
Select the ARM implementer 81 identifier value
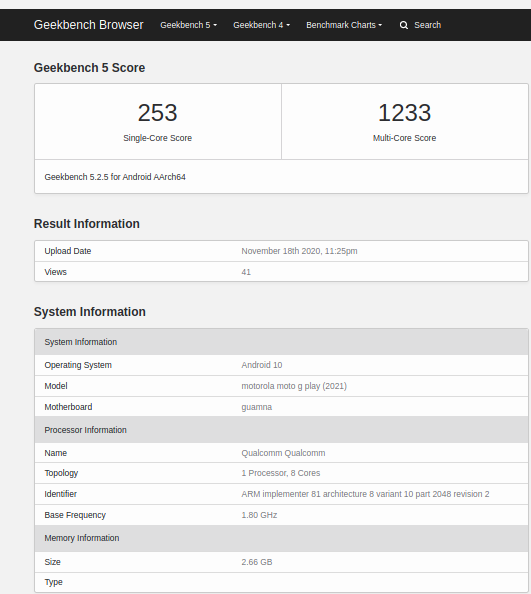[365, 494]
